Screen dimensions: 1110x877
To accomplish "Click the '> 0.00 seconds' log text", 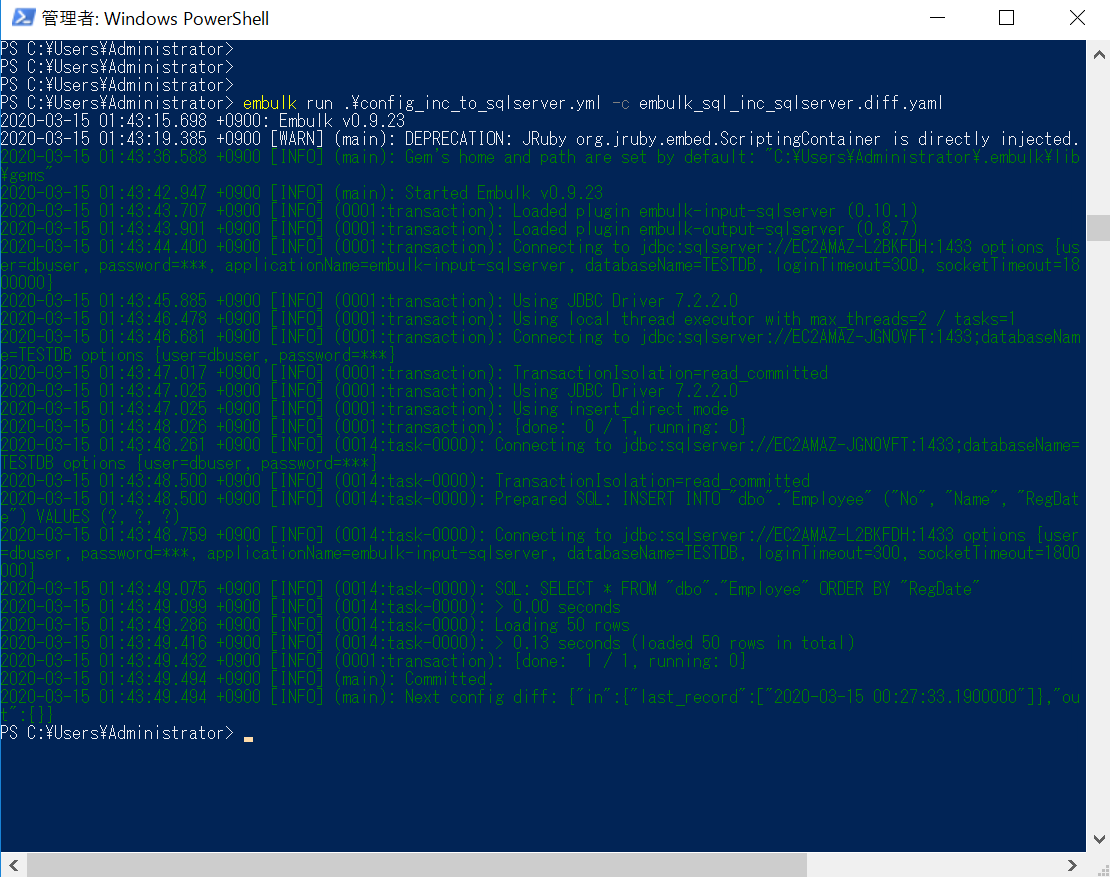I will (x=558, y=607).
